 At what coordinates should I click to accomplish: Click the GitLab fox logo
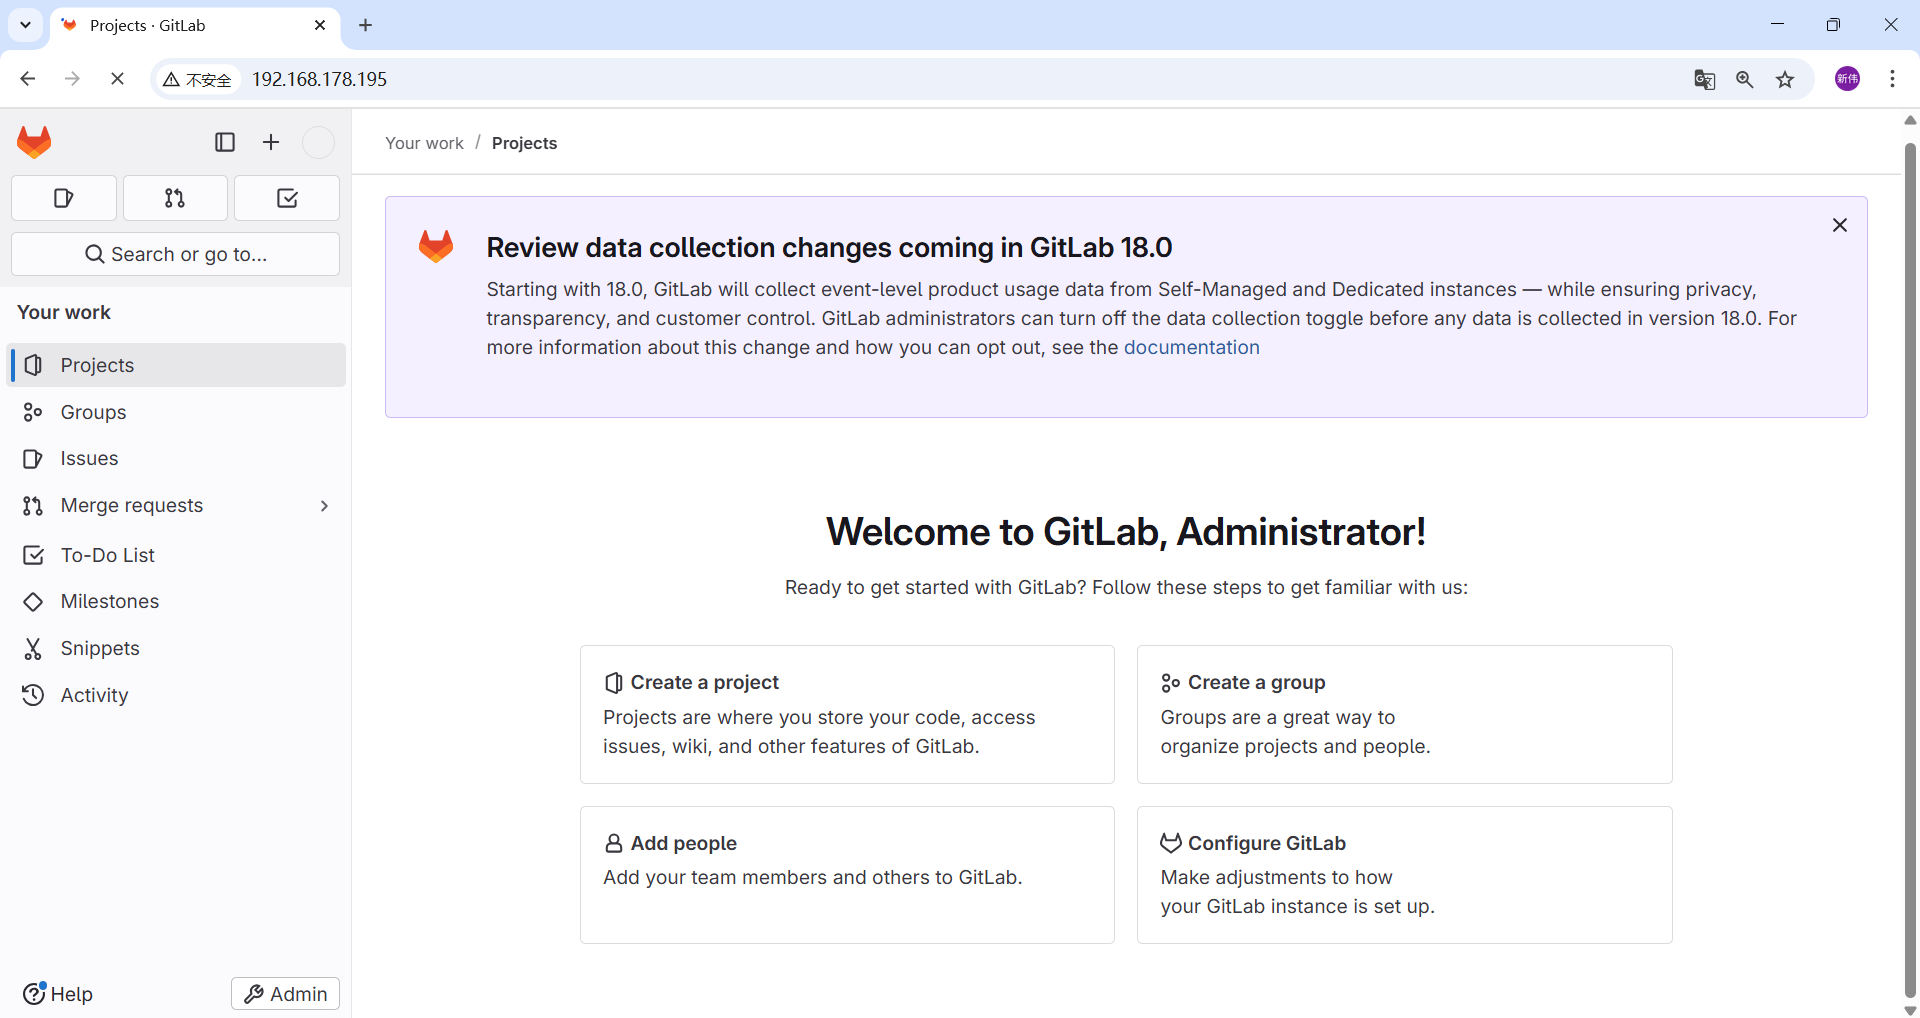[x=33, y=141]
